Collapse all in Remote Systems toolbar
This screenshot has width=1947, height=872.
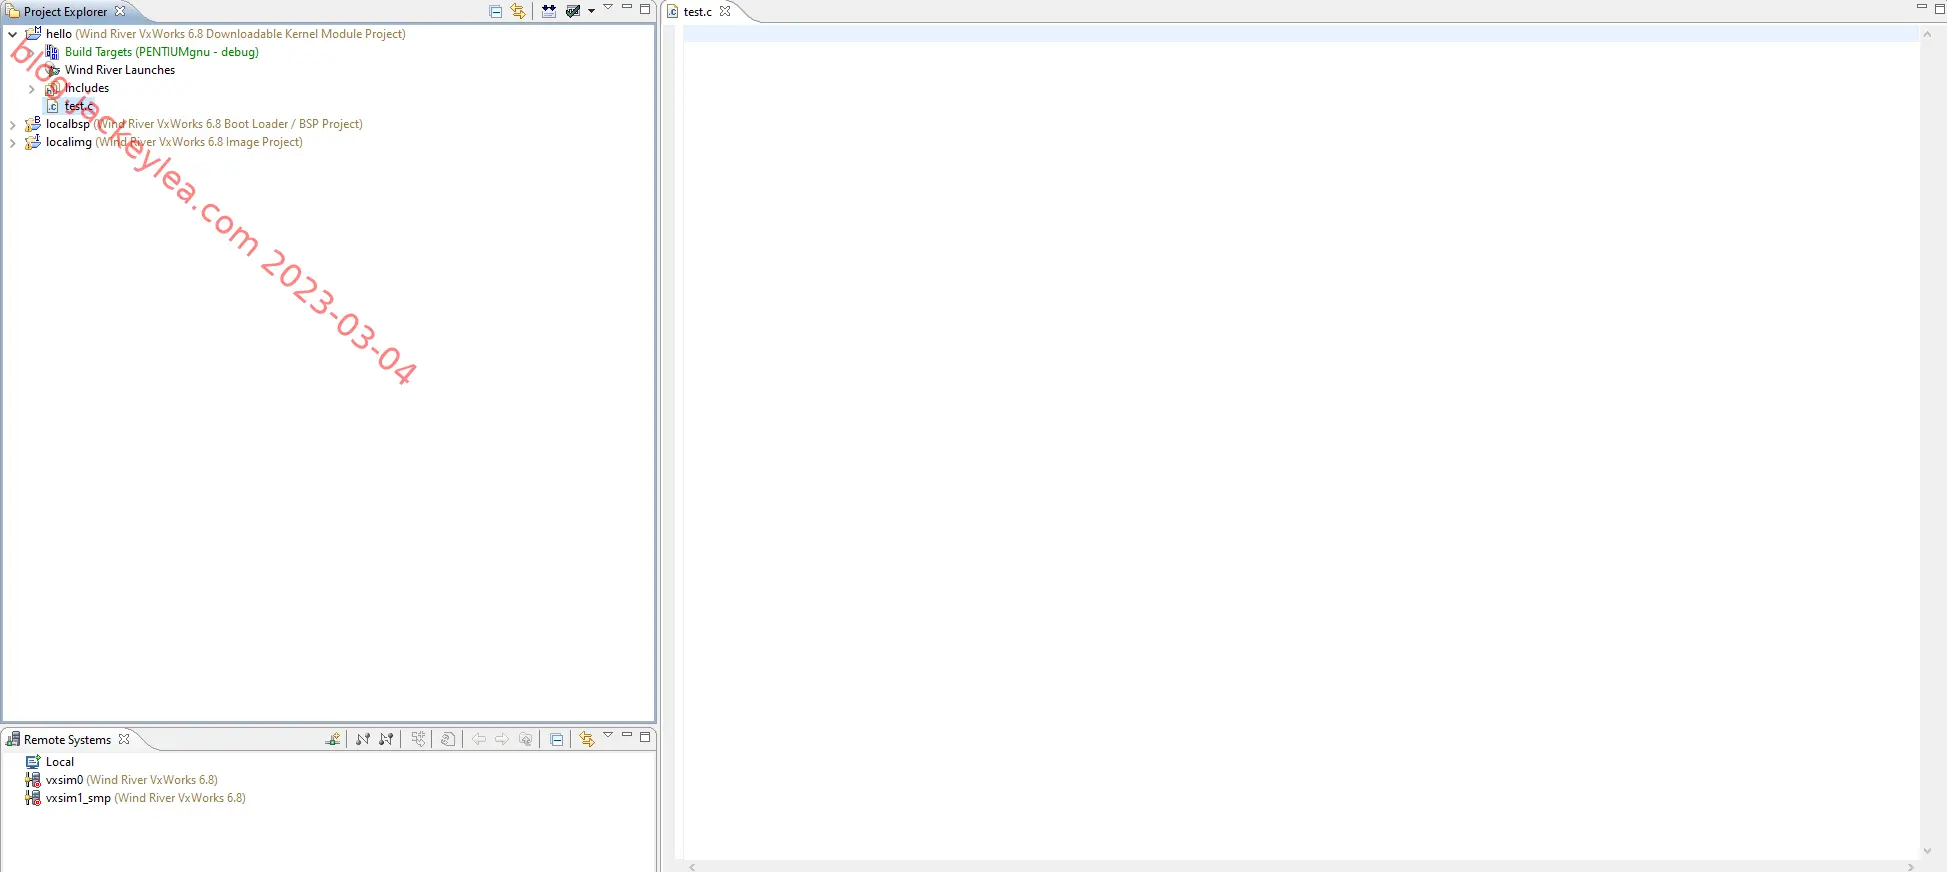tap(557, 739)
